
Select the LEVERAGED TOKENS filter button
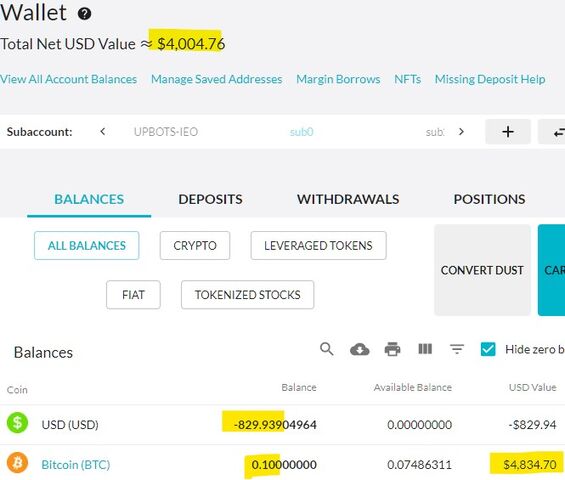click(x=319, y=245)
